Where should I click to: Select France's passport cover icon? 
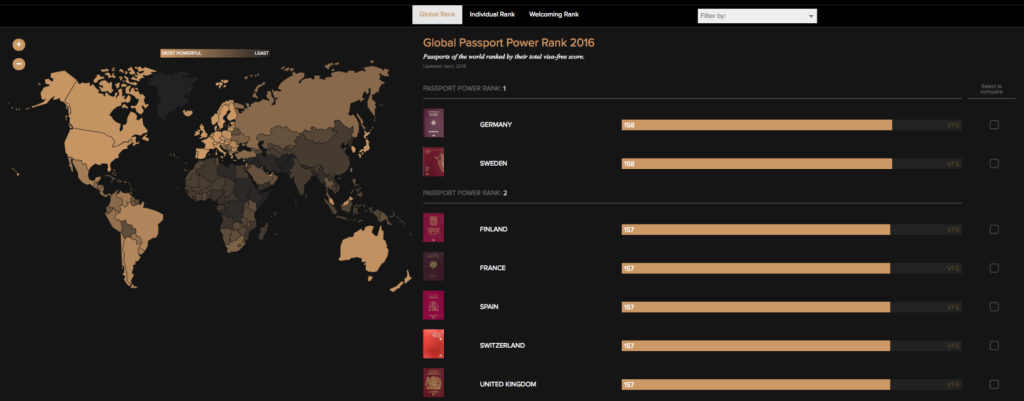pyautogui.click(x=433, y=266)
